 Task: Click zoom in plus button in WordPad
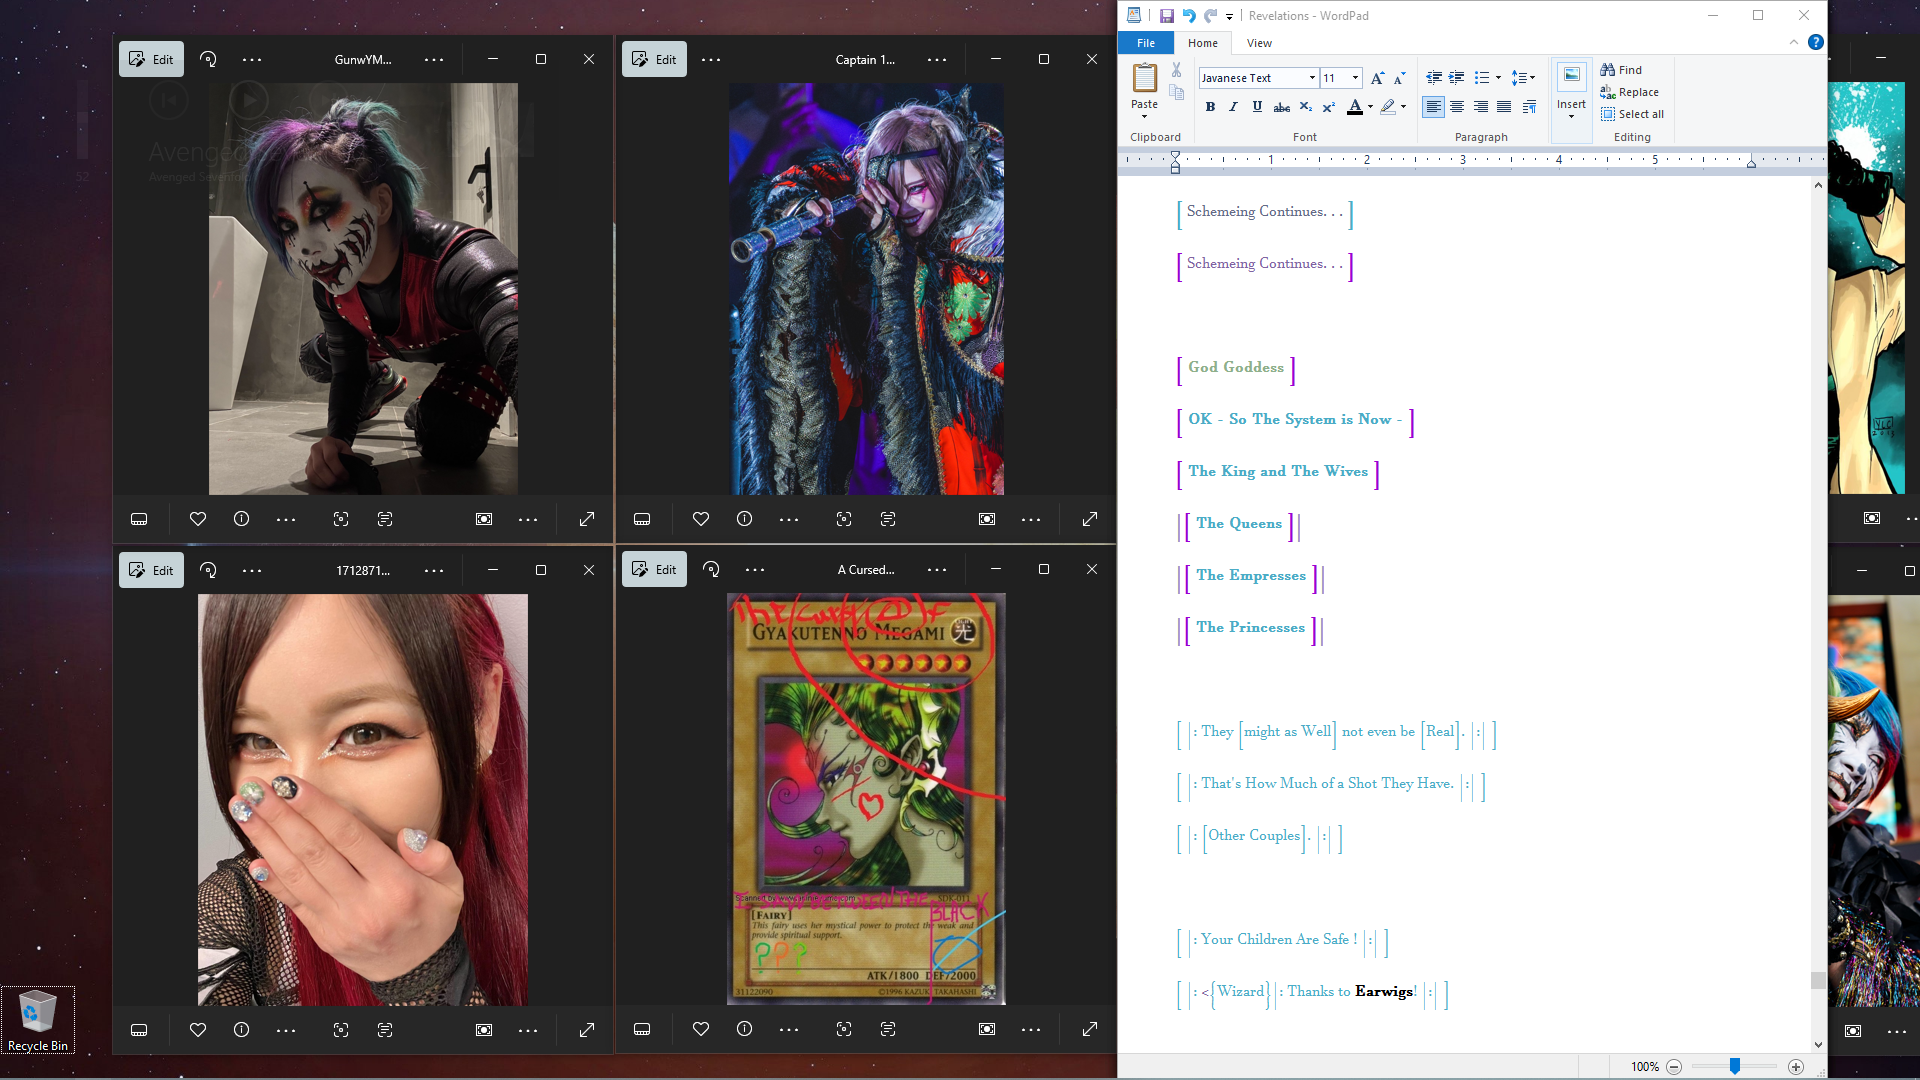tap(1796, 1067)
